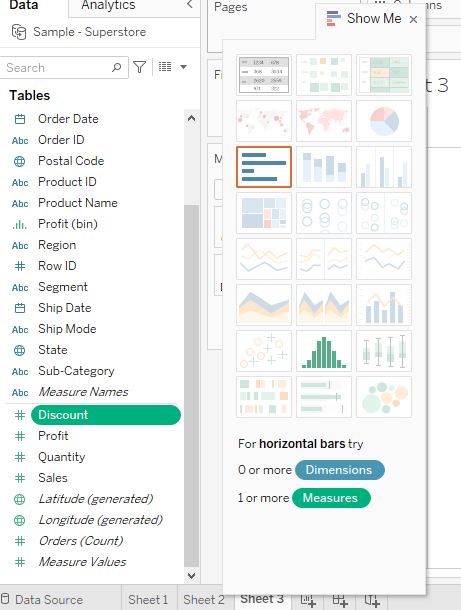Open the view options dropdown arrow
461x610 pixels.
183,67
